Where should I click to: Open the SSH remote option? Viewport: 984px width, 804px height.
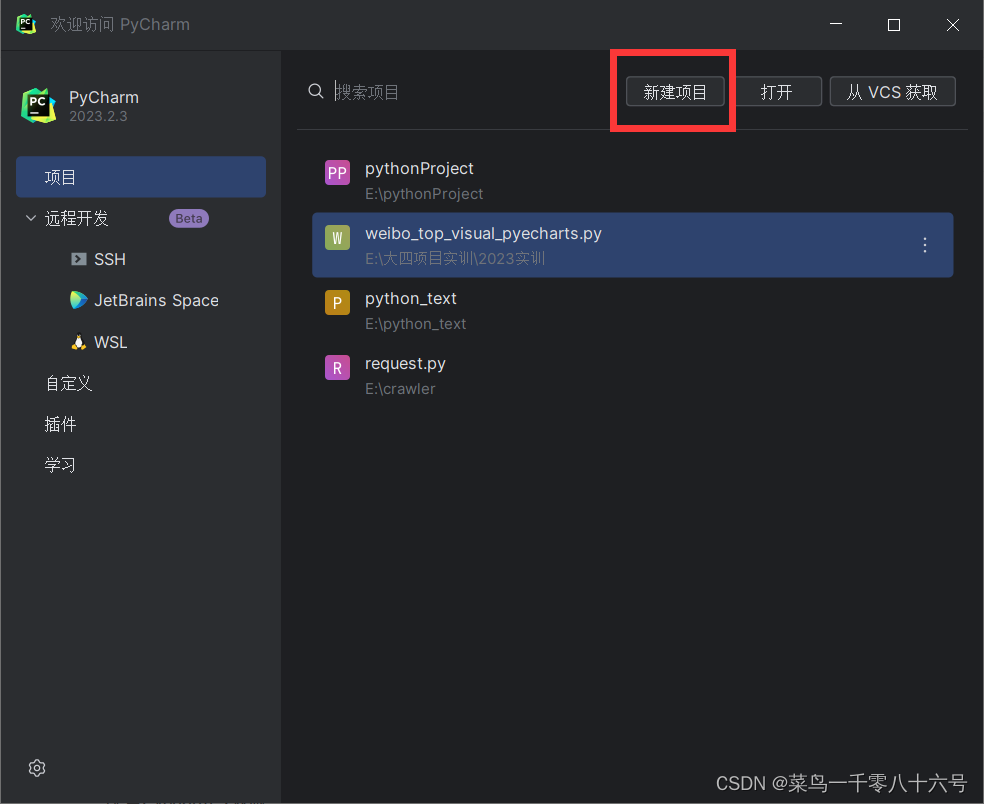(x=110, y=259)
